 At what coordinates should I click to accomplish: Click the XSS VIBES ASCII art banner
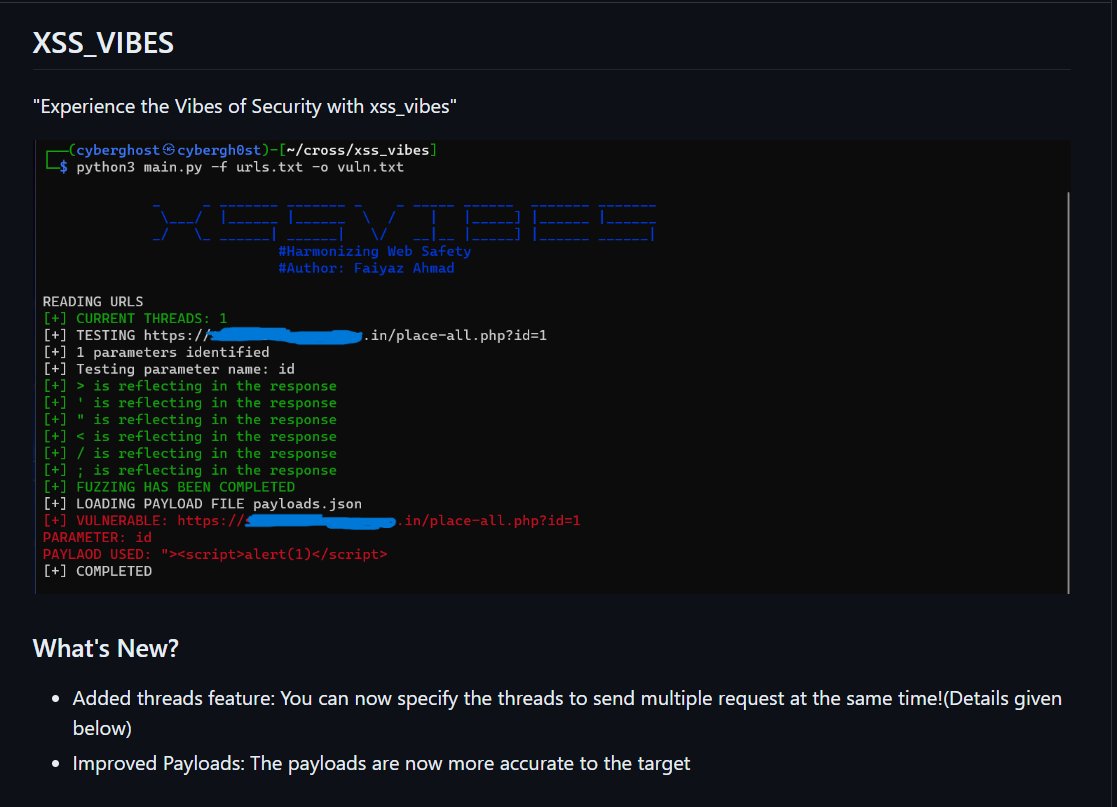(404, 223)
